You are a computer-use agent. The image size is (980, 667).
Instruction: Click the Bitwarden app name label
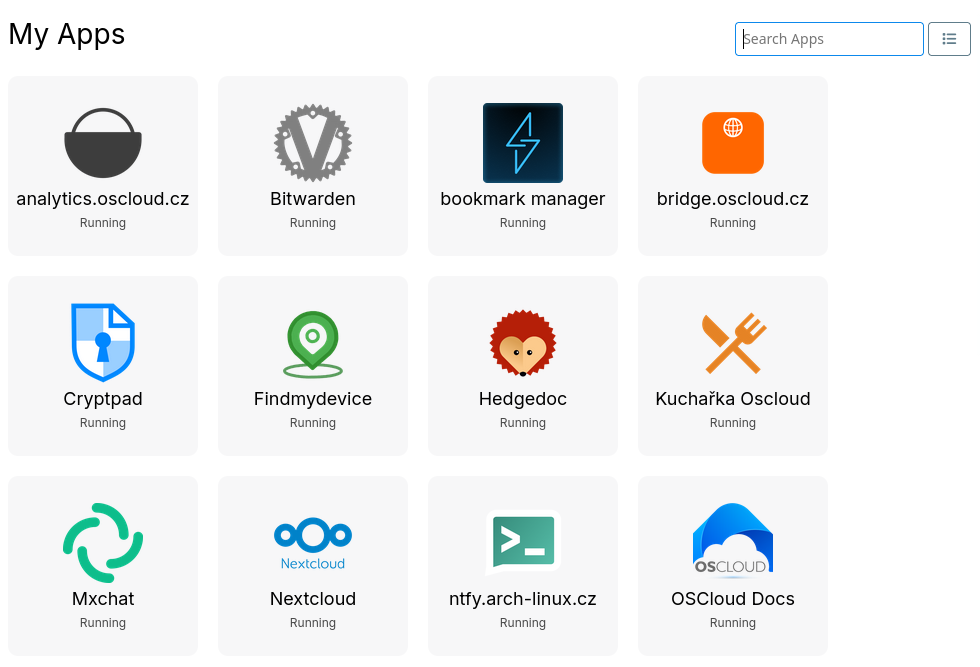(x=313, y=199)
